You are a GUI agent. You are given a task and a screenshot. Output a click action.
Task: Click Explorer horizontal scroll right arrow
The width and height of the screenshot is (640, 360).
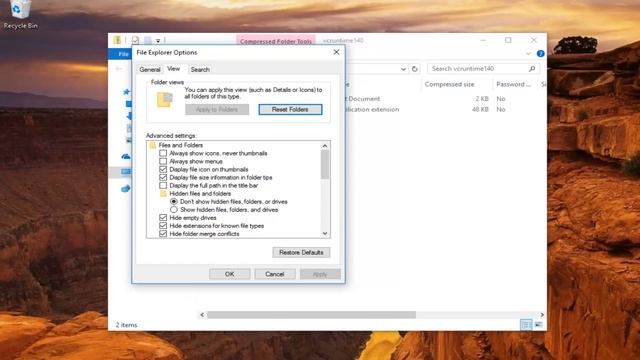tap(542, 315)
